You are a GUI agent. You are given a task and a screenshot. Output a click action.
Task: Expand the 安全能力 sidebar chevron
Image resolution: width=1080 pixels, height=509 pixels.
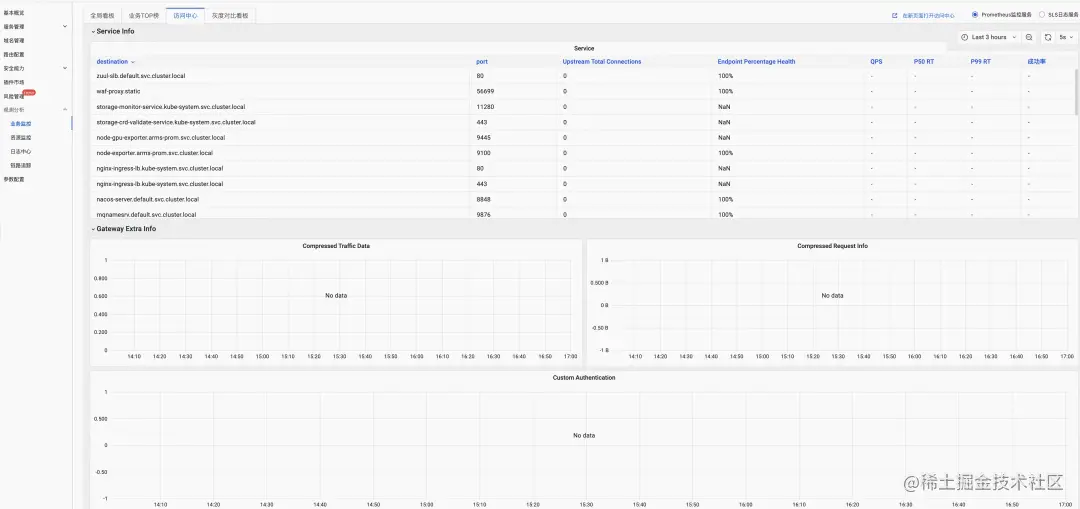65,68
